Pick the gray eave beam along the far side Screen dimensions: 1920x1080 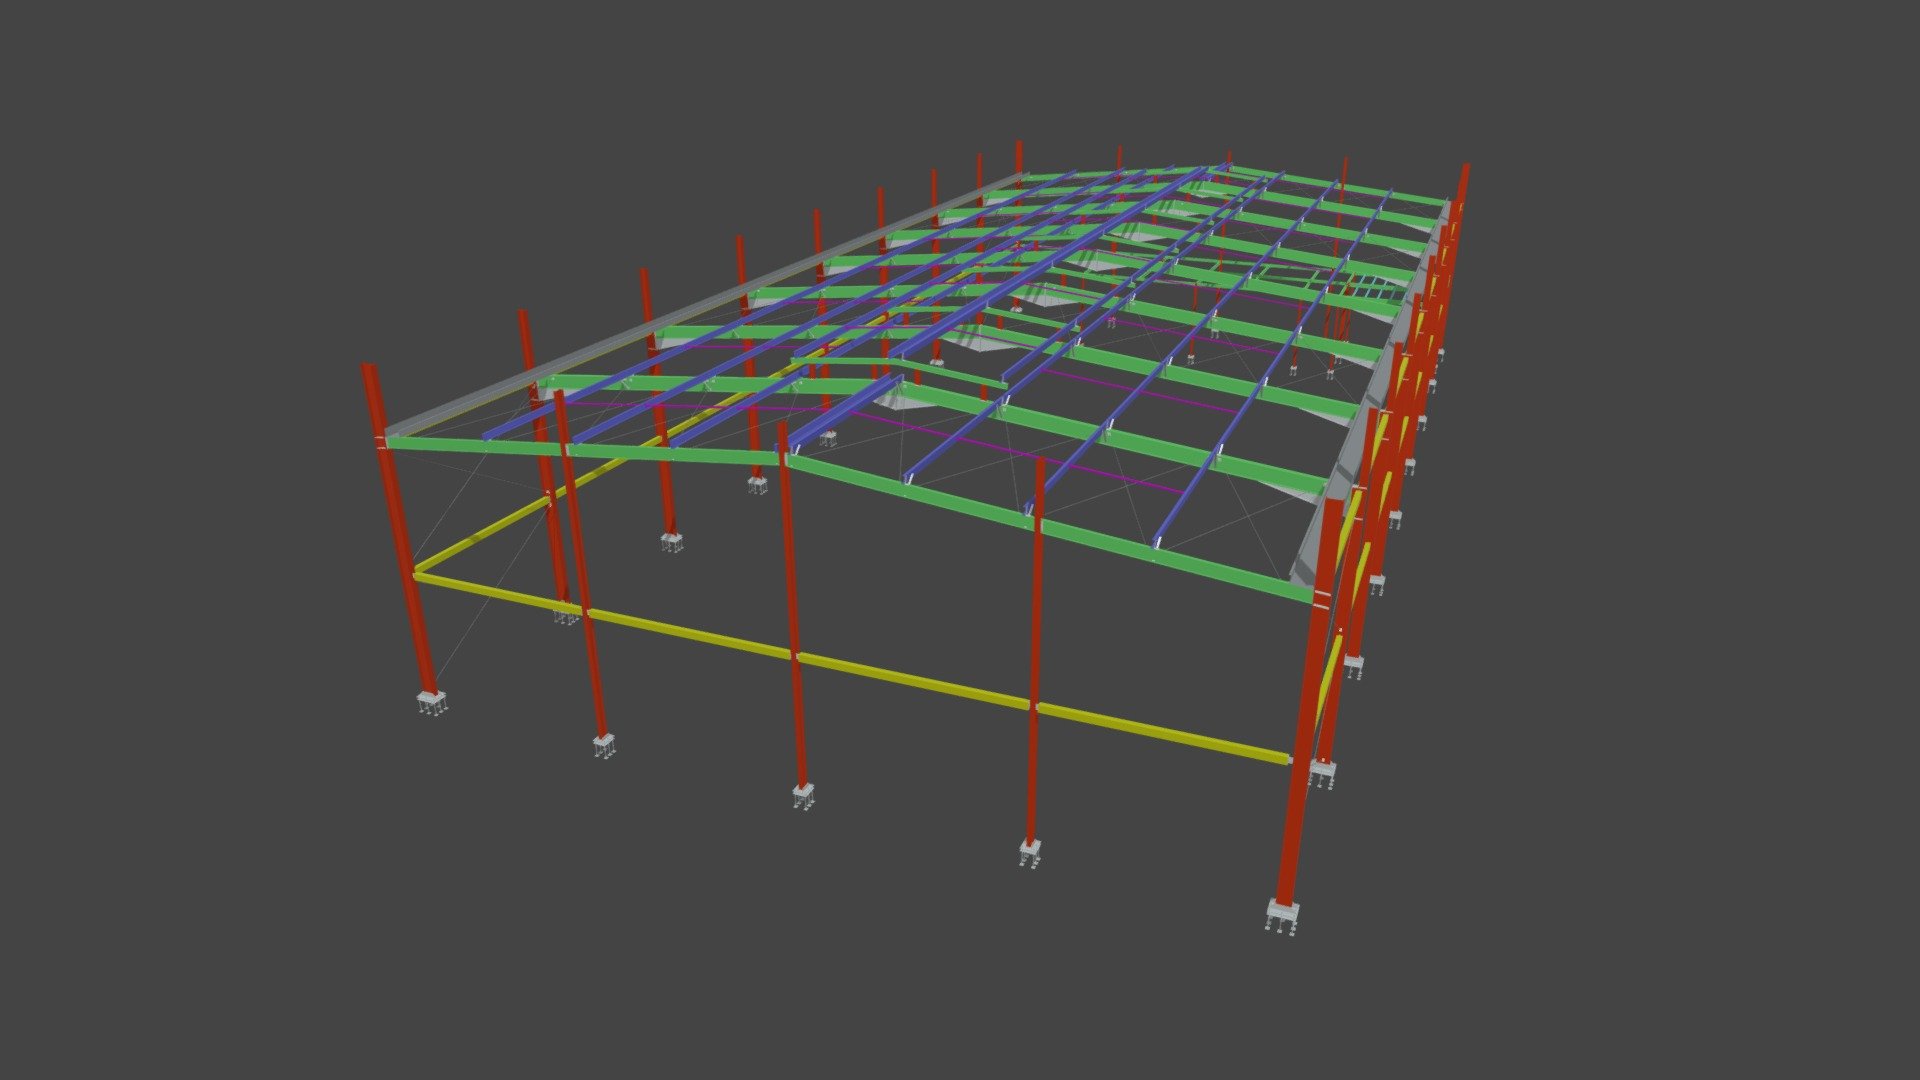tap(700, 305)
